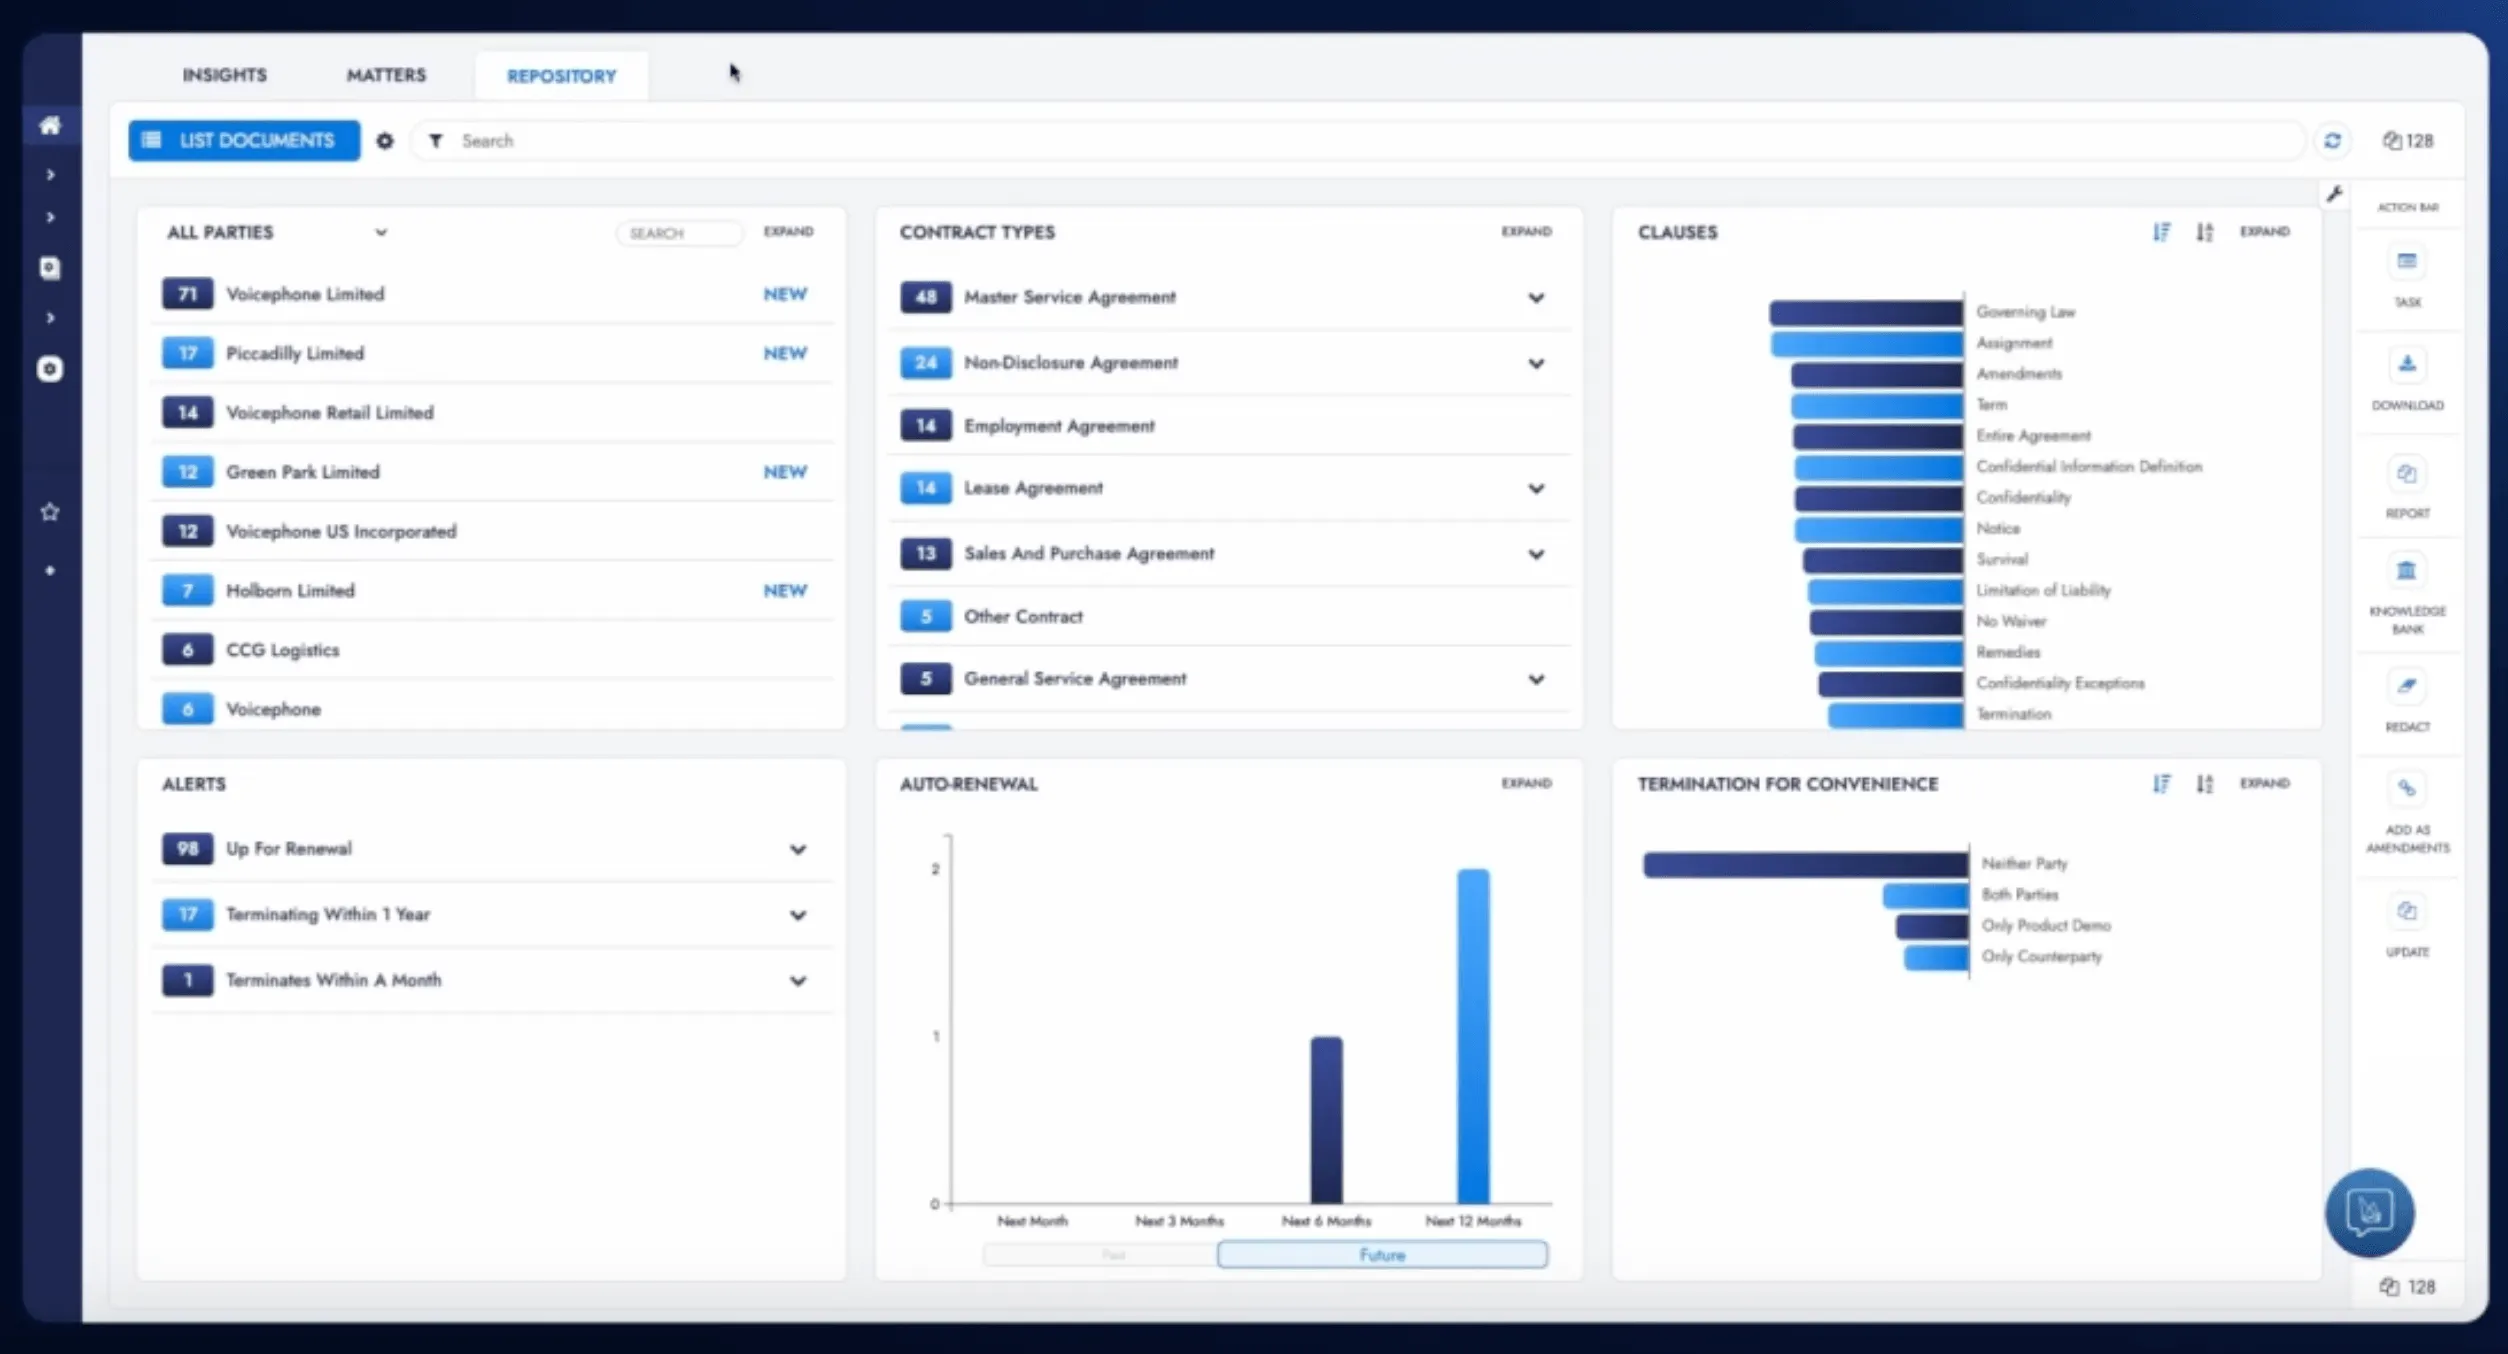Viewport: 2508px width, 1354px height.
Task: Click the Update action icon
Action: (2407, 912)
